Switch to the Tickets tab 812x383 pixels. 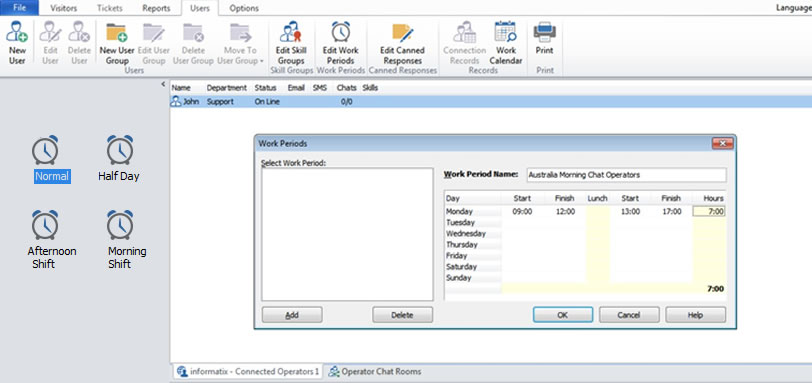click(x=110, y=8)
